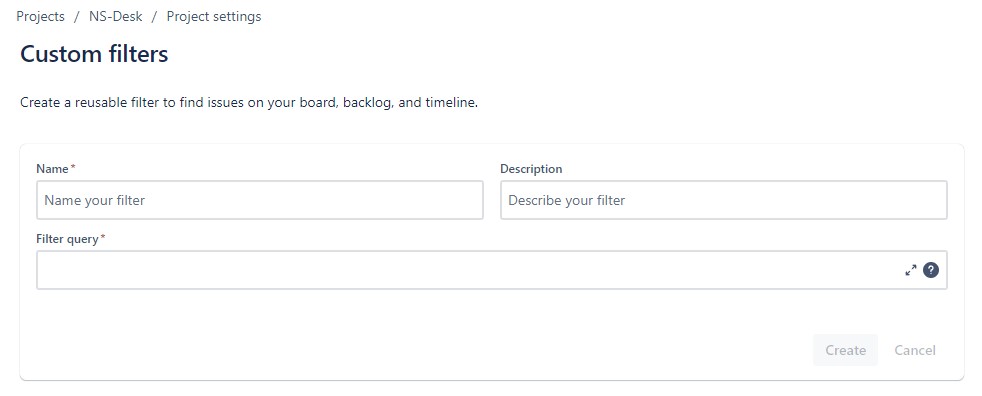Focus the Name your filter field
Viewport: 982px width, 396px height.
click(x=260, y=201)
